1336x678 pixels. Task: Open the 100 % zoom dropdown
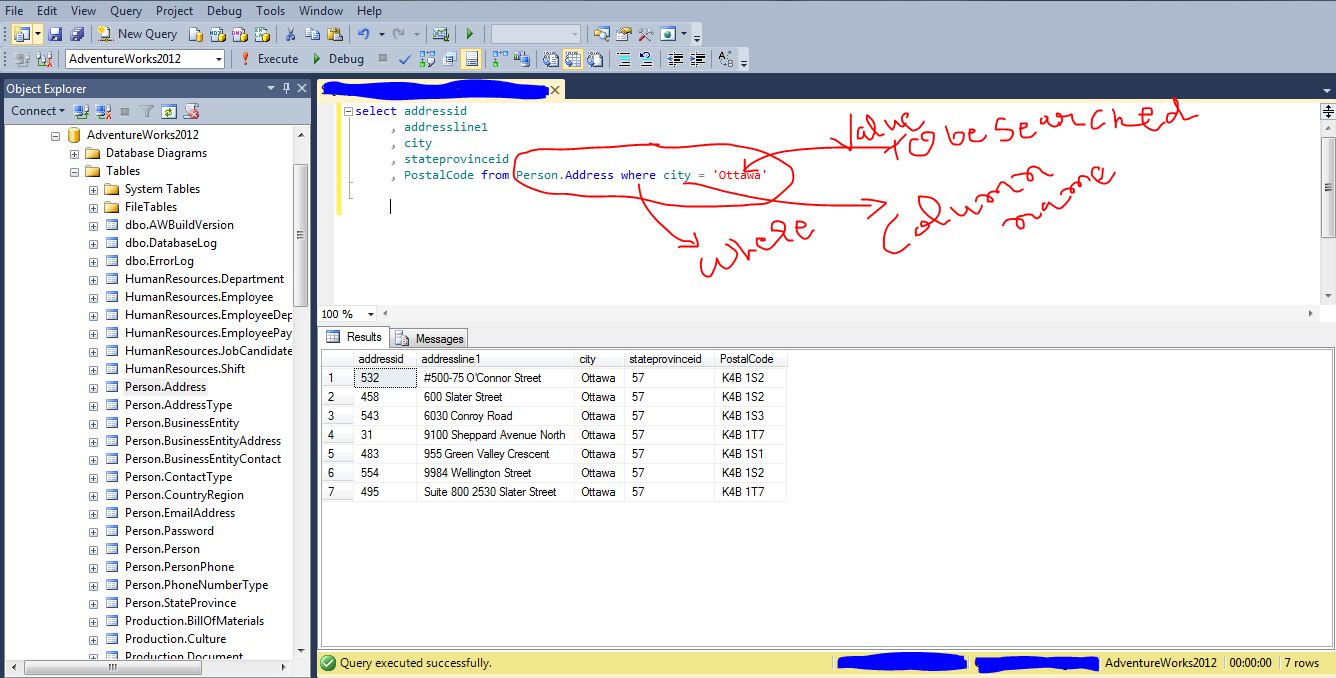pos(371,314)
